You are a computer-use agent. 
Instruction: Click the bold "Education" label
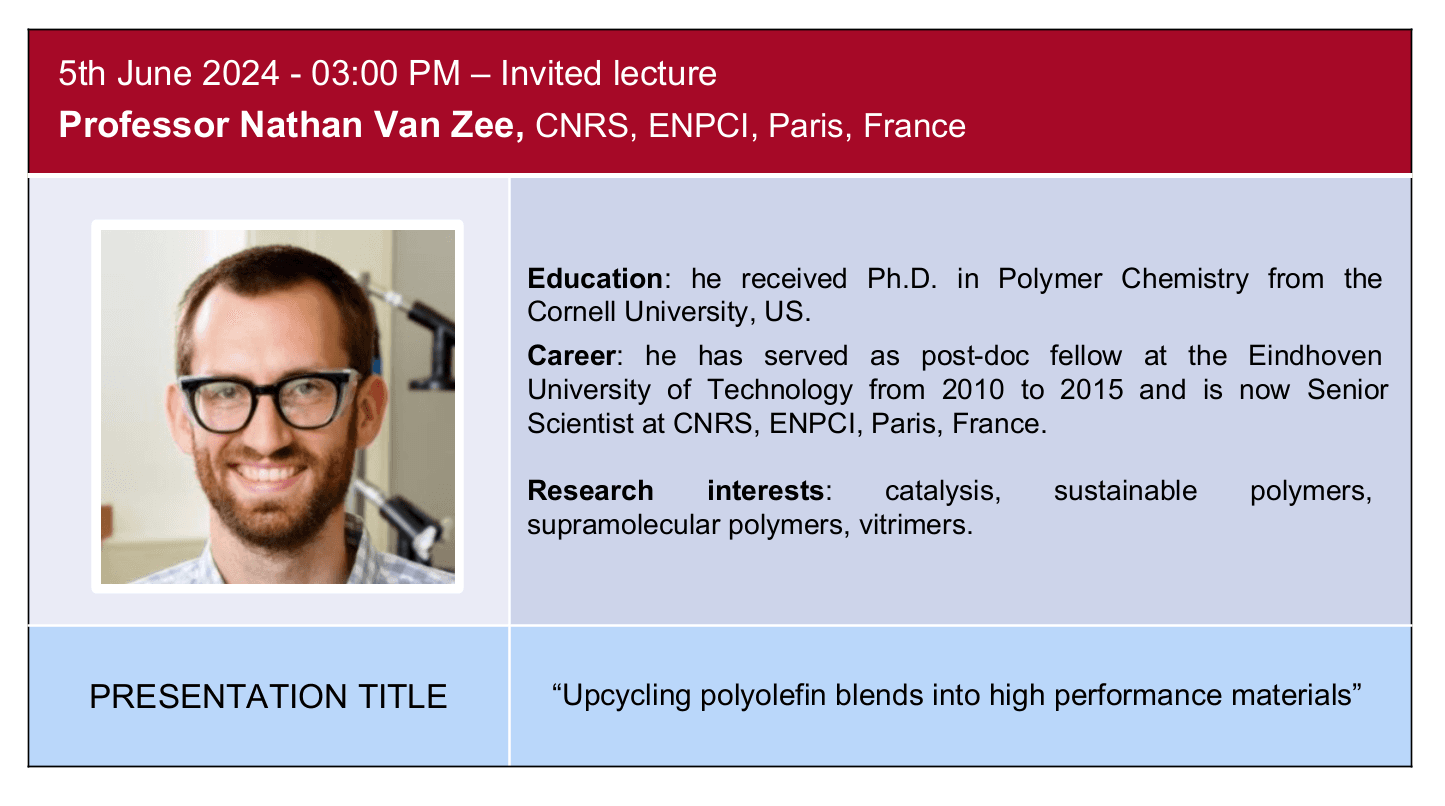[x=594, y=278]
